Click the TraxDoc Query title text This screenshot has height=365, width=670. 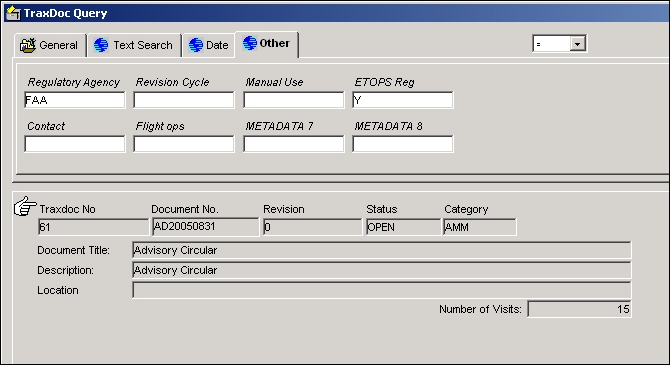[65, 13]
